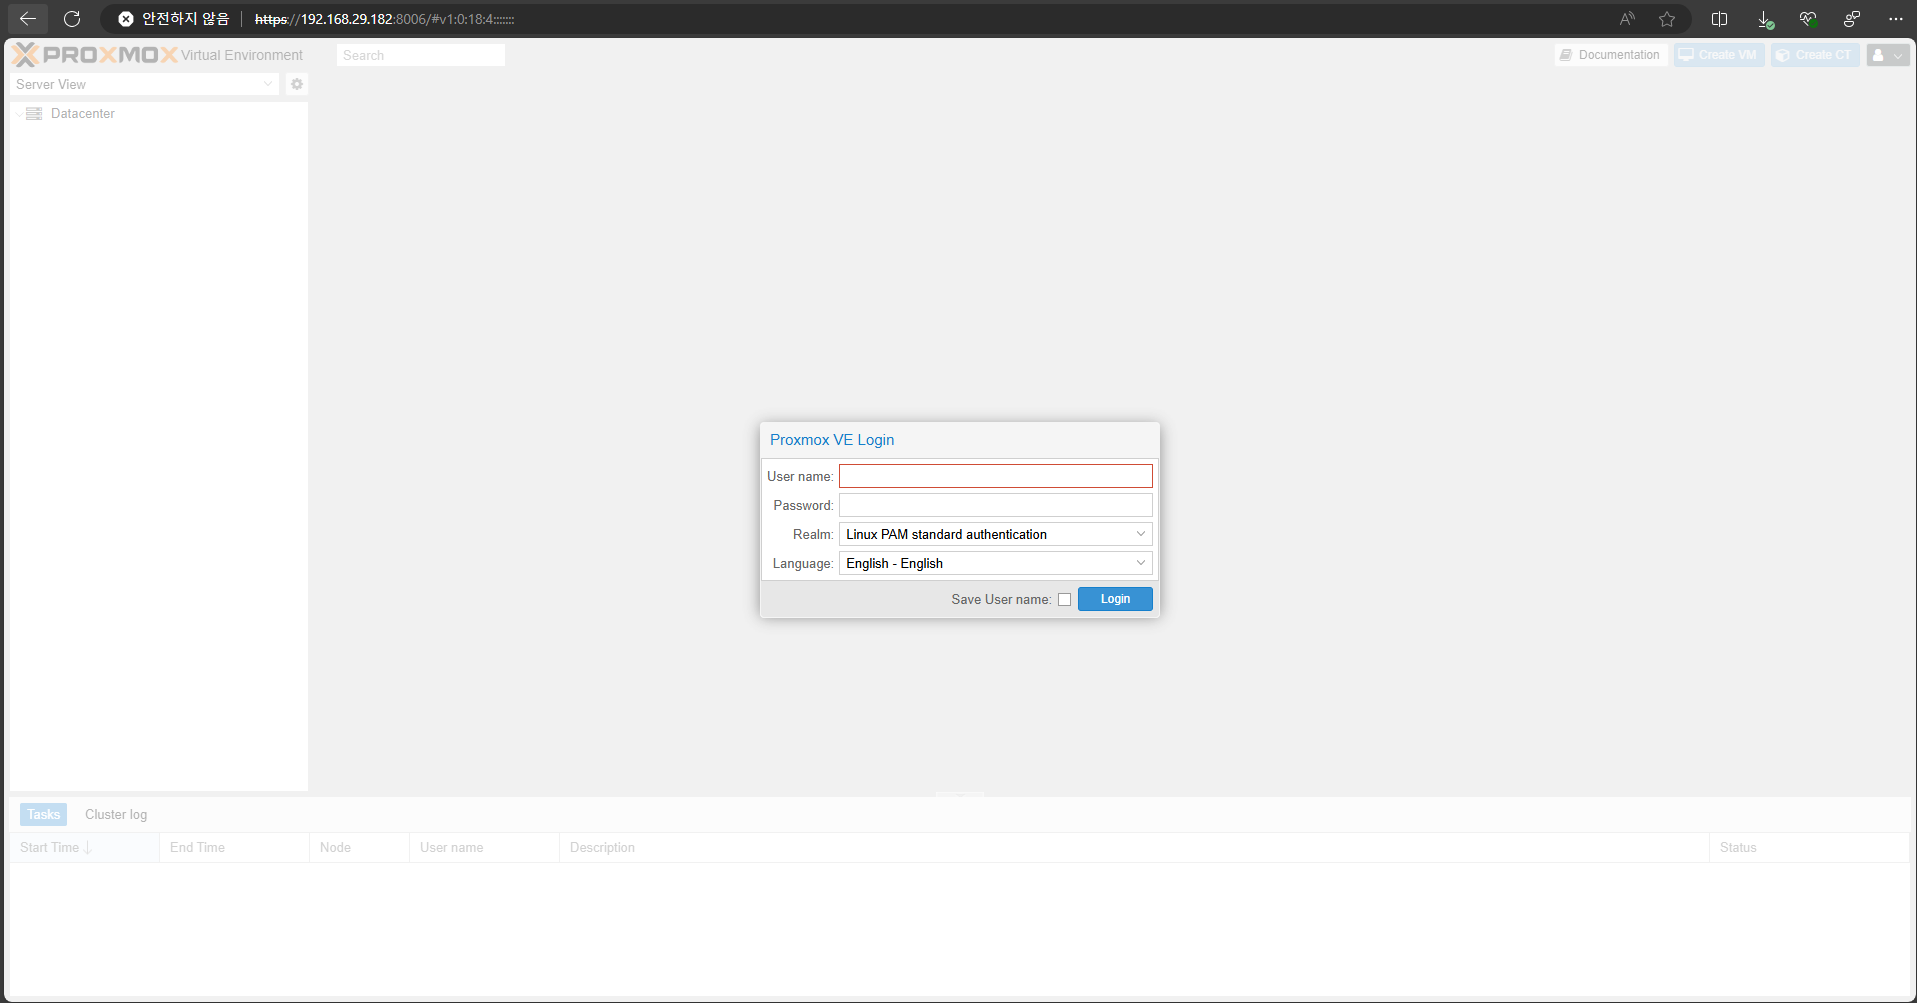Click the Proxmox logo
The width and height of the screenshot is (1917, 1003).
(95, 55)
